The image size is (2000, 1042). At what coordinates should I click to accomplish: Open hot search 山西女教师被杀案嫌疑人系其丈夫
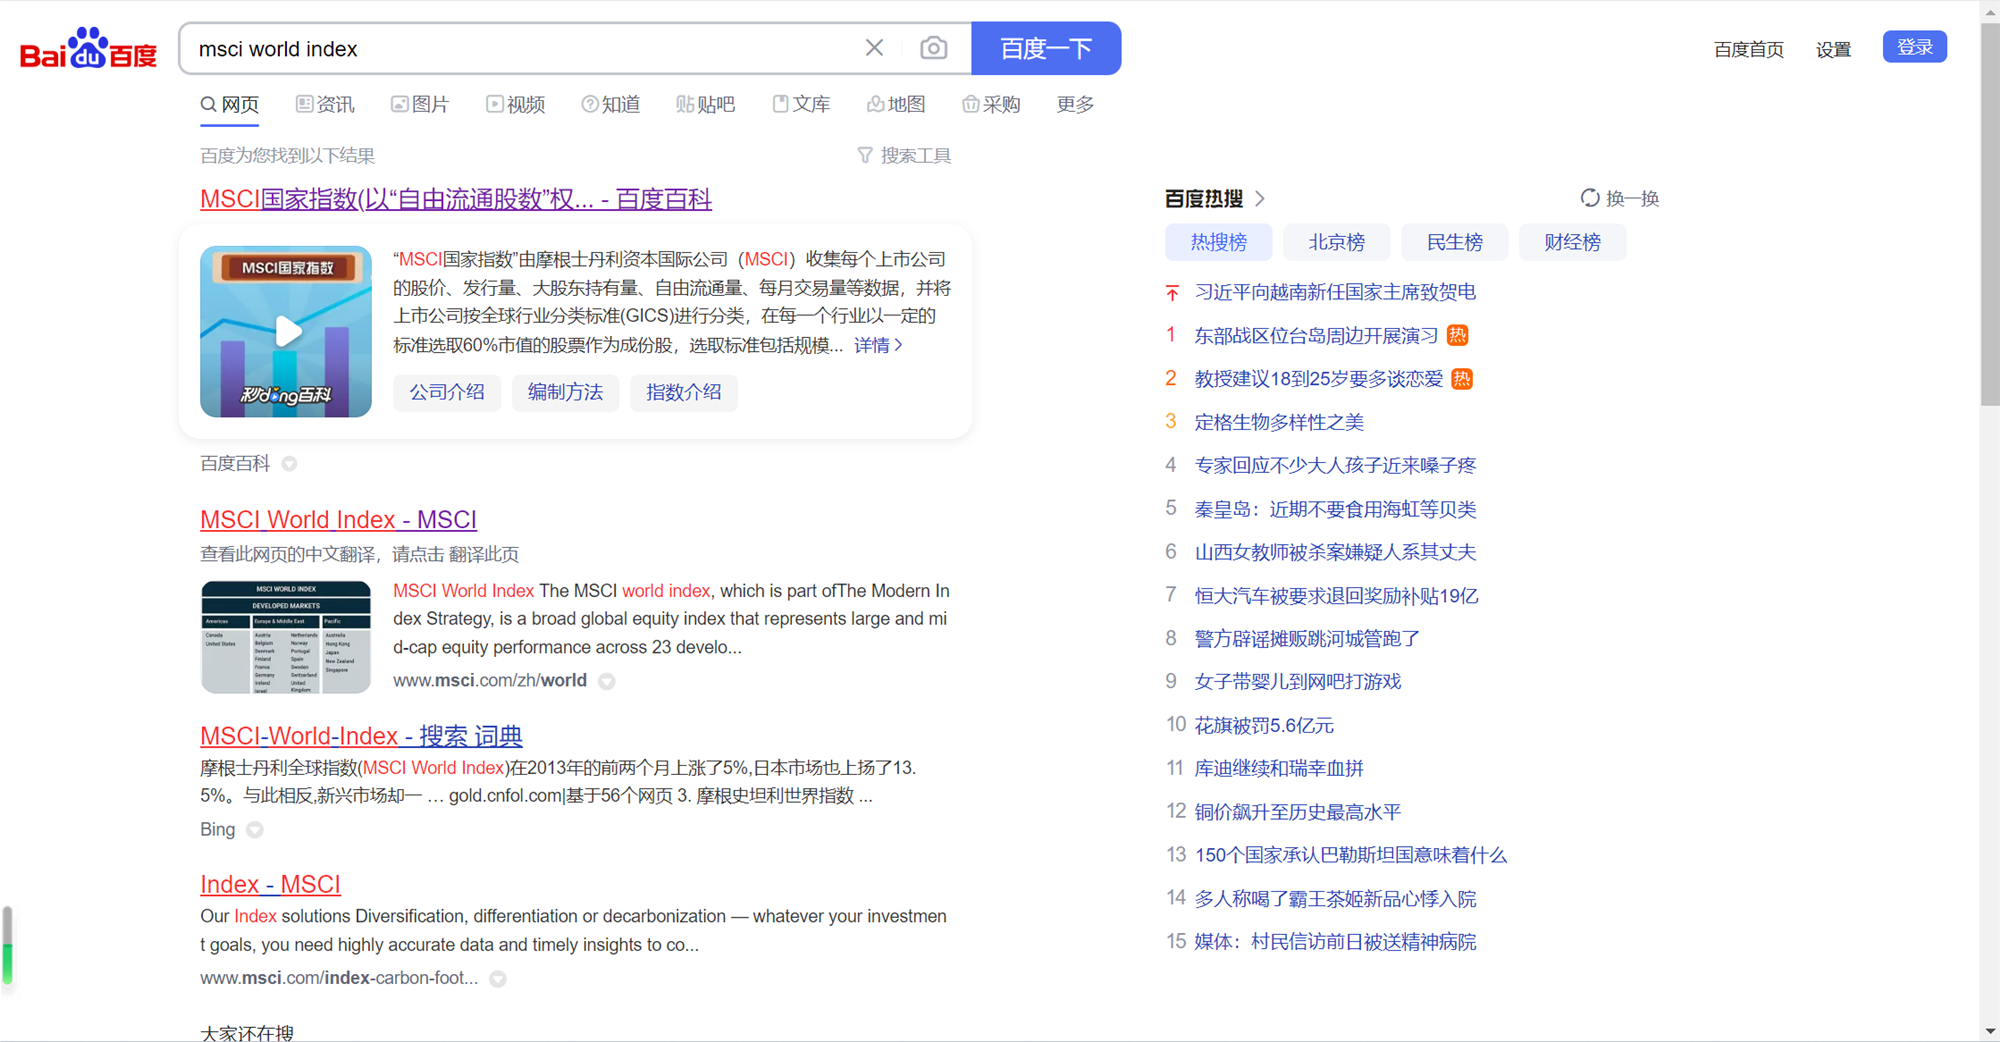[1335, 552]
